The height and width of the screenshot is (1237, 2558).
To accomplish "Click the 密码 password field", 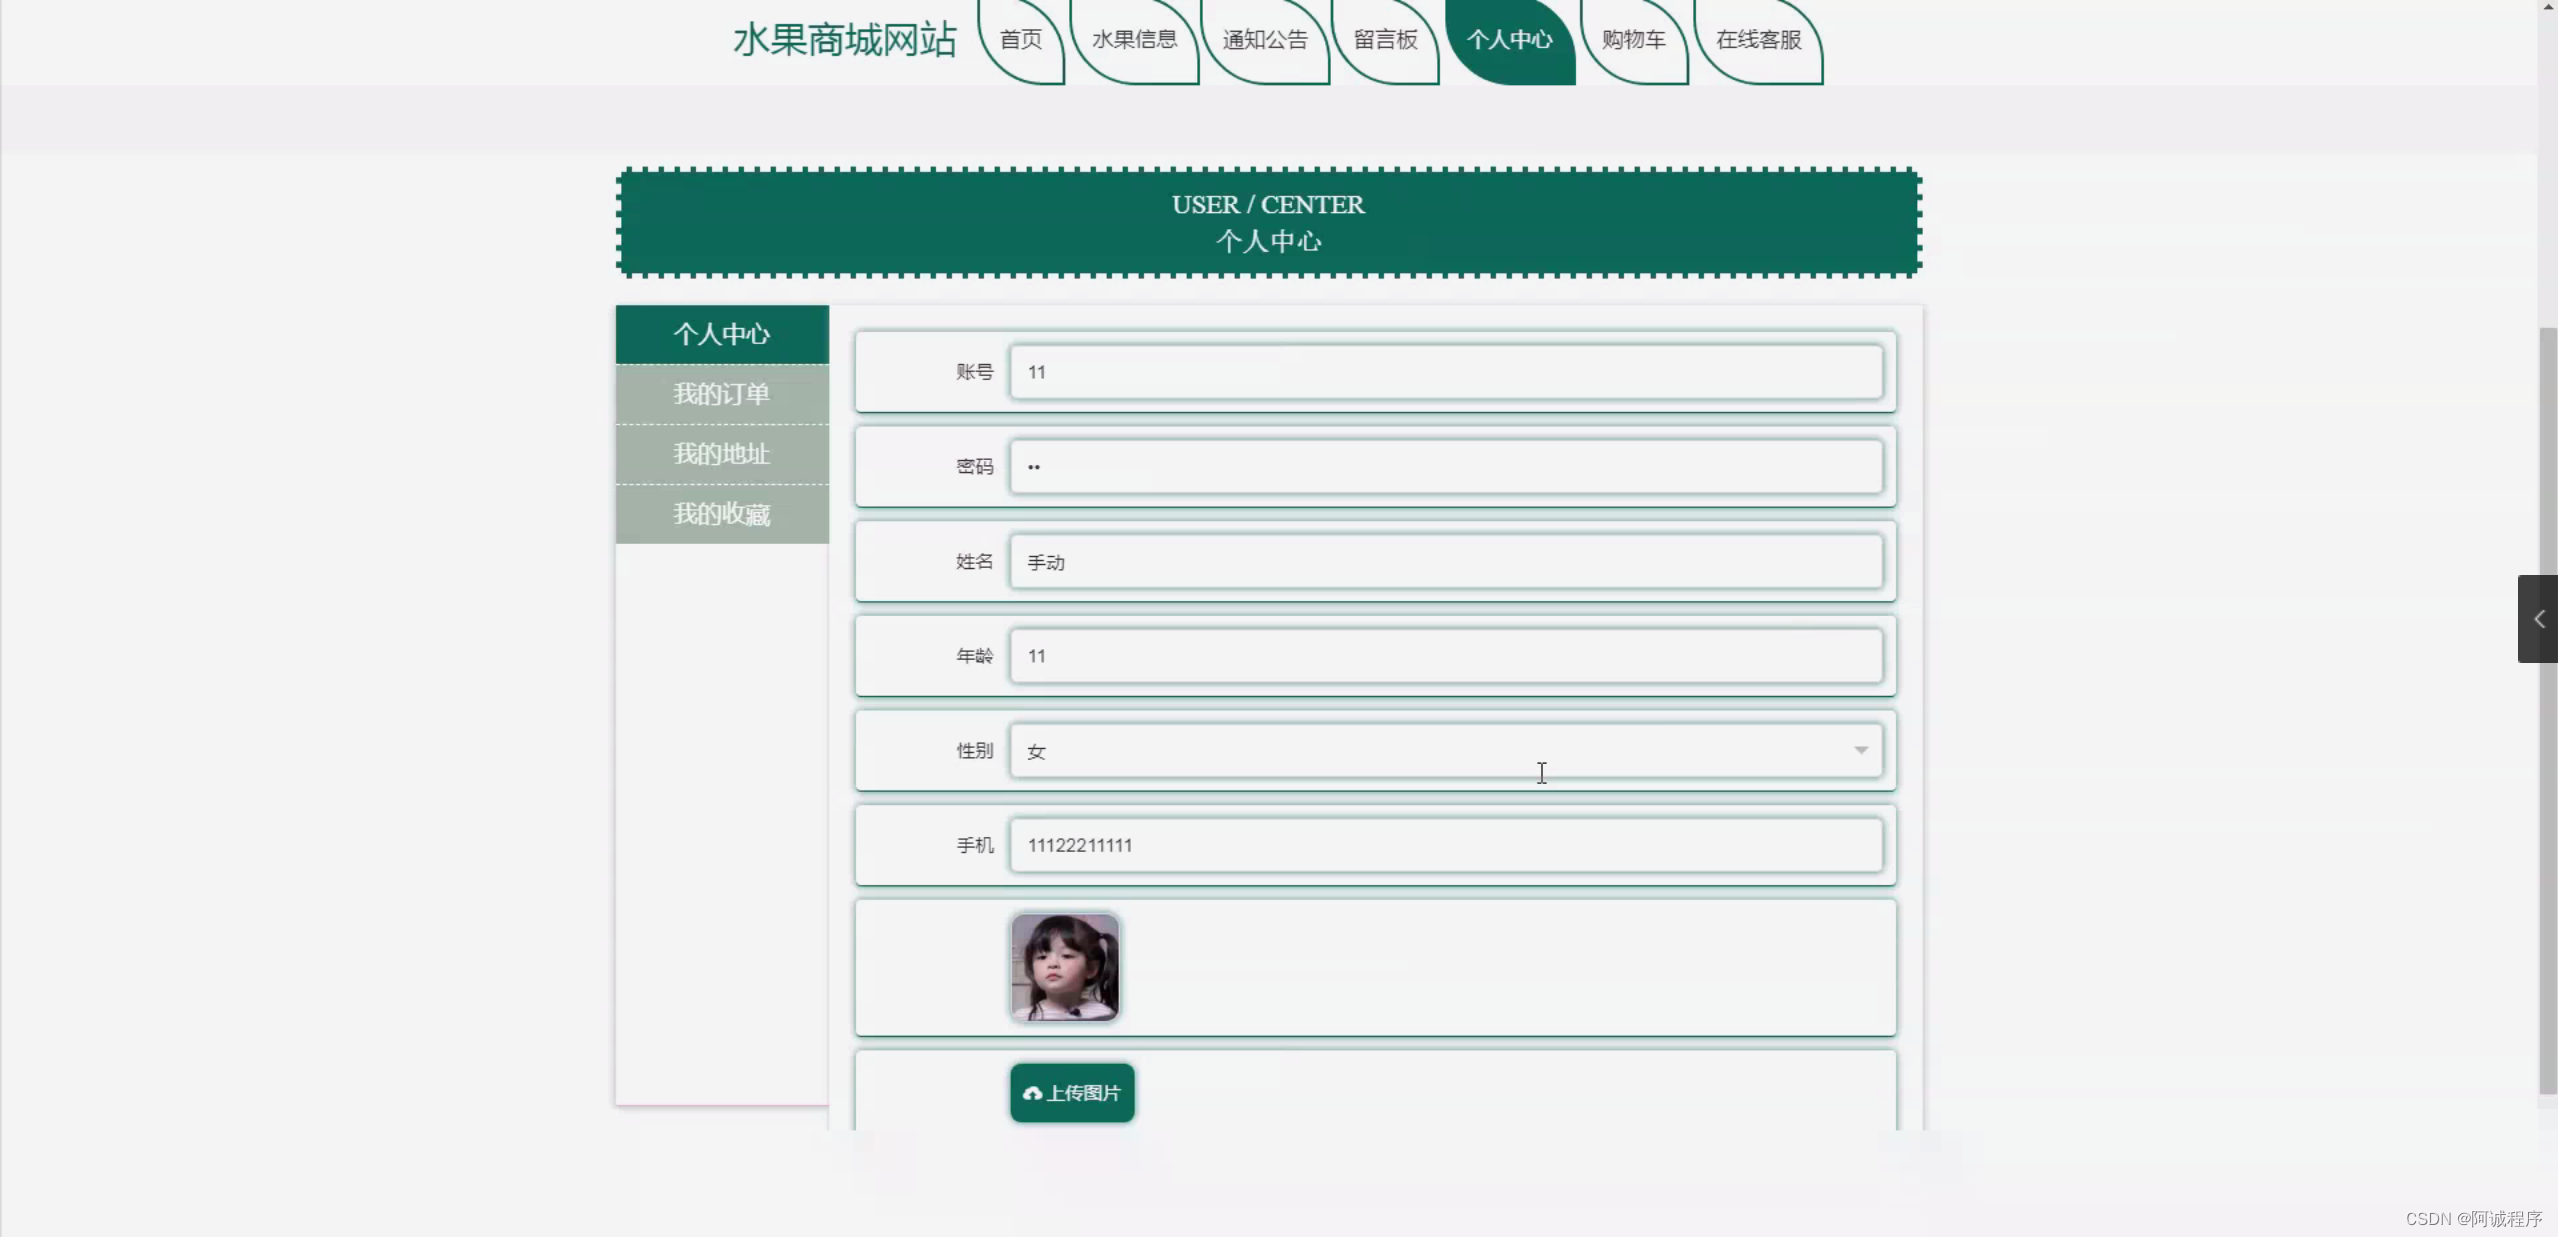I will tap(1445, 466).
